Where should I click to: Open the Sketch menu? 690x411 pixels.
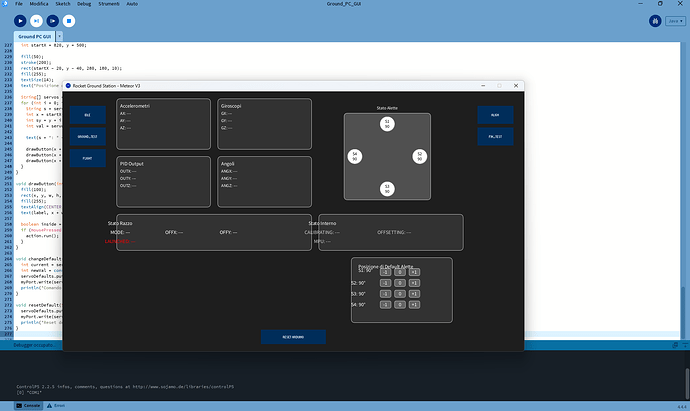[63, 4]
